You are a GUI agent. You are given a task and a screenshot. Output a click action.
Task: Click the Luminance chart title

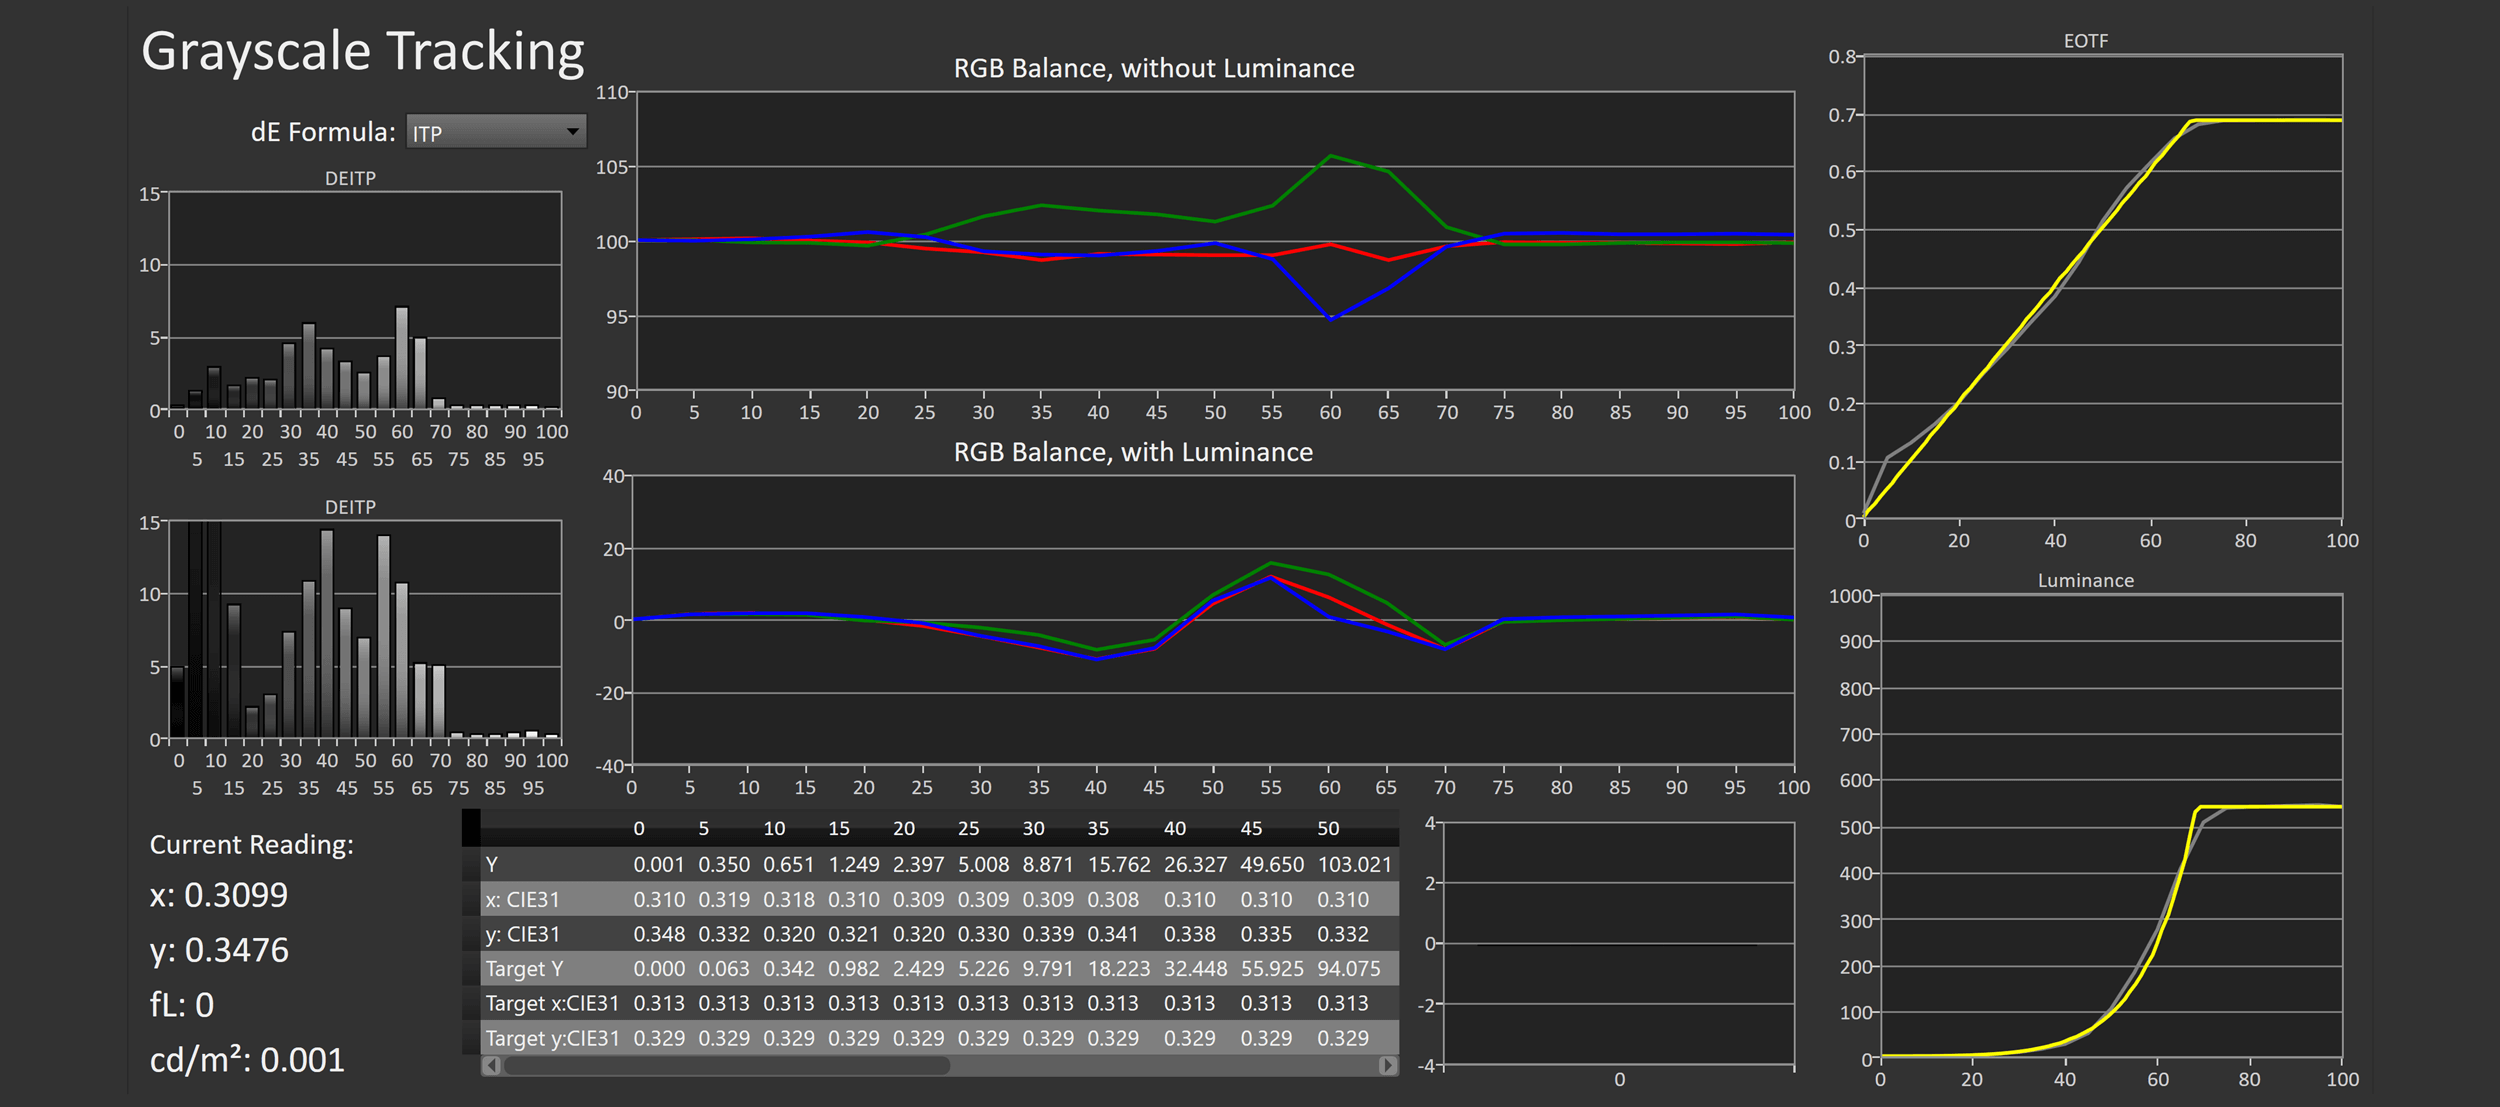pos(2085,581)
